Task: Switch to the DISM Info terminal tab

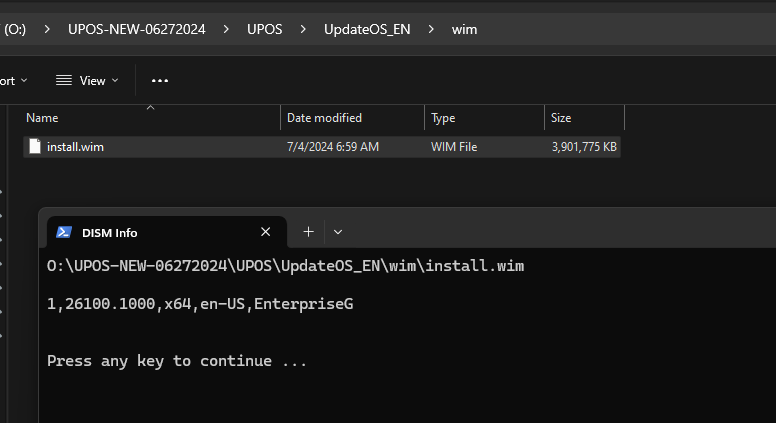Action: click(167, 232)
